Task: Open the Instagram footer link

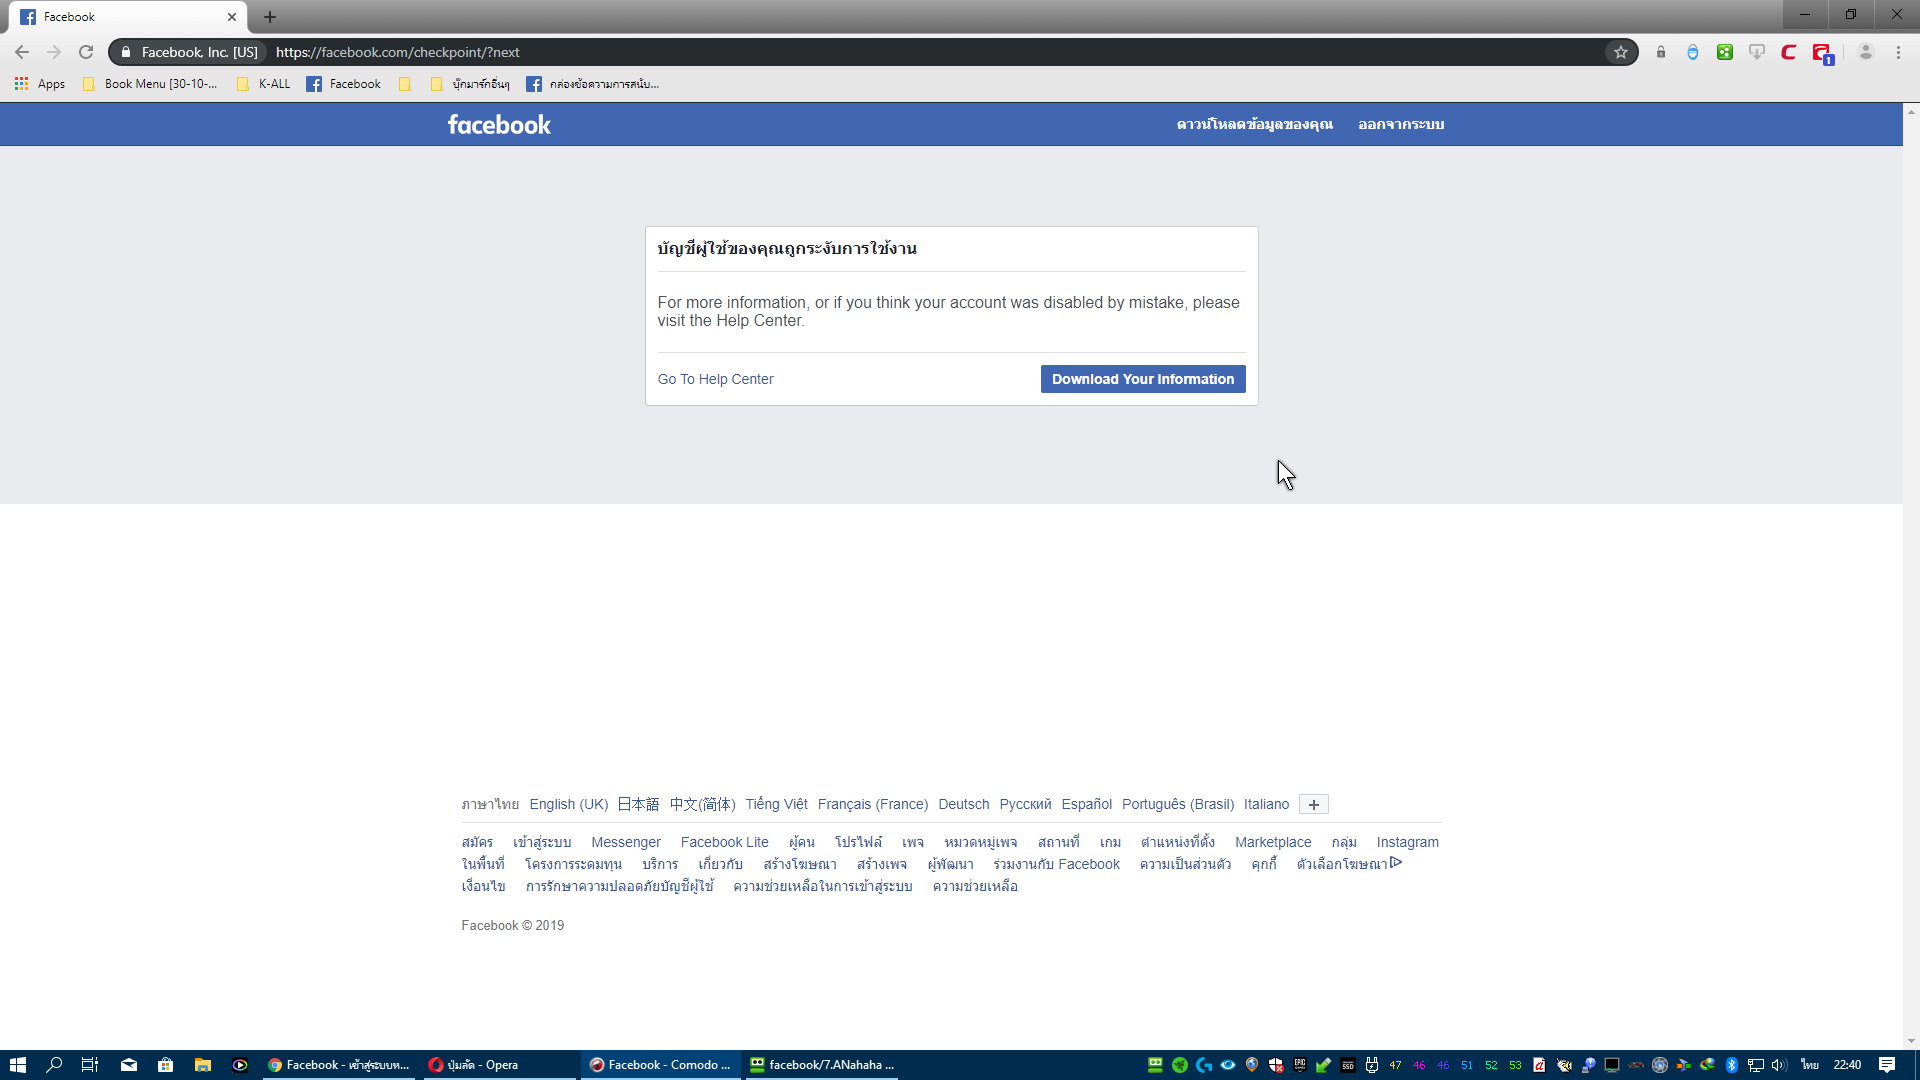Action: [1408, 842]
